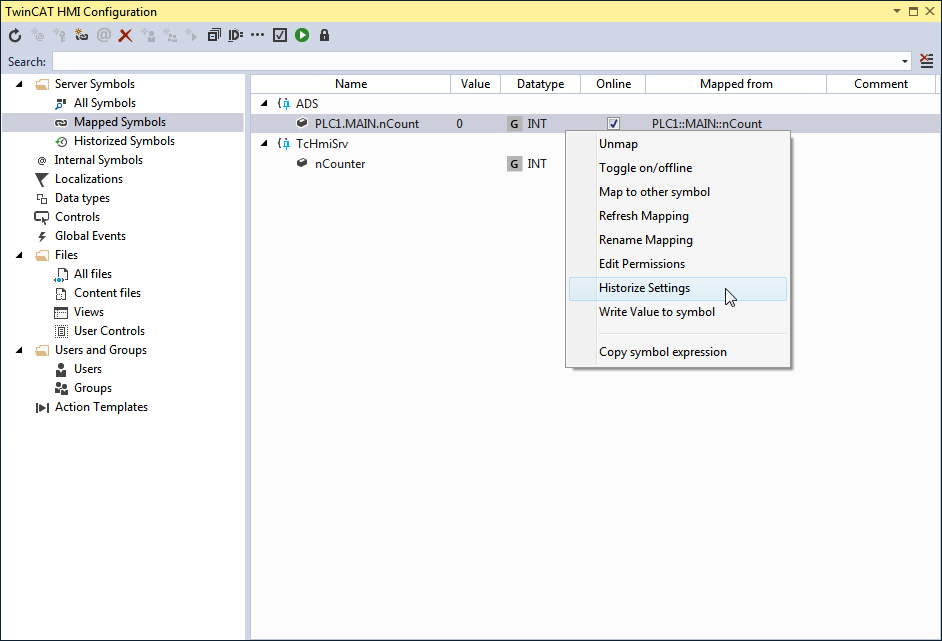Select Edit Permissions menu entry
Image resolution: width=942 pixels, height=641 pixels.
[x=678, y=264]
